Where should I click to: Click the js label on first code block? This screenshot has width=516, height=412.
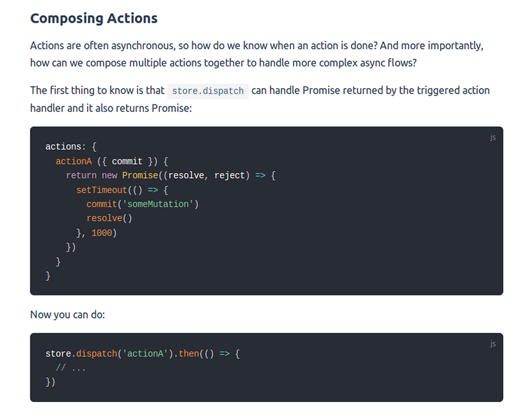click(x=493, y=137)
